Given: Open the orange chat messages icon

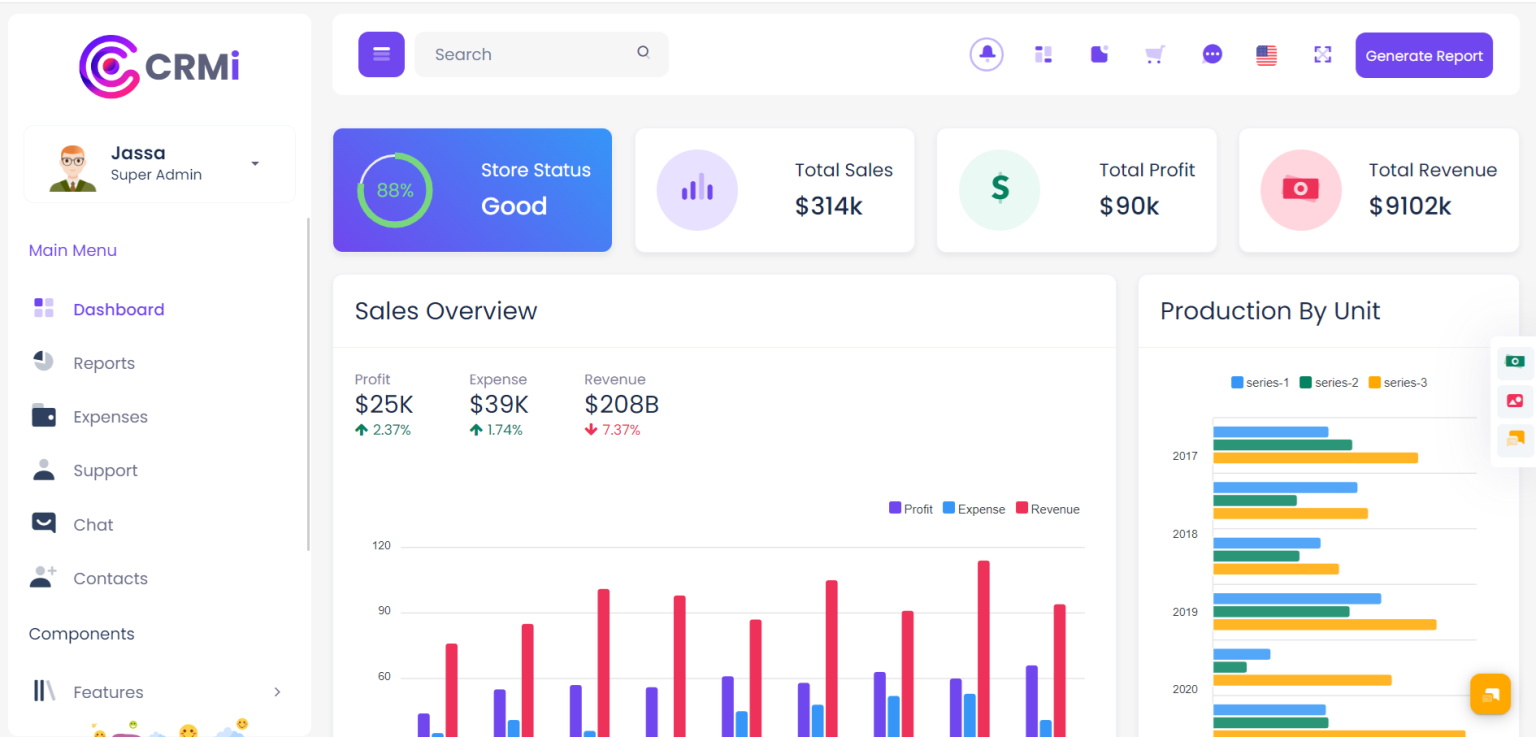Looking at the screenshot, I should coord(1514,440).
